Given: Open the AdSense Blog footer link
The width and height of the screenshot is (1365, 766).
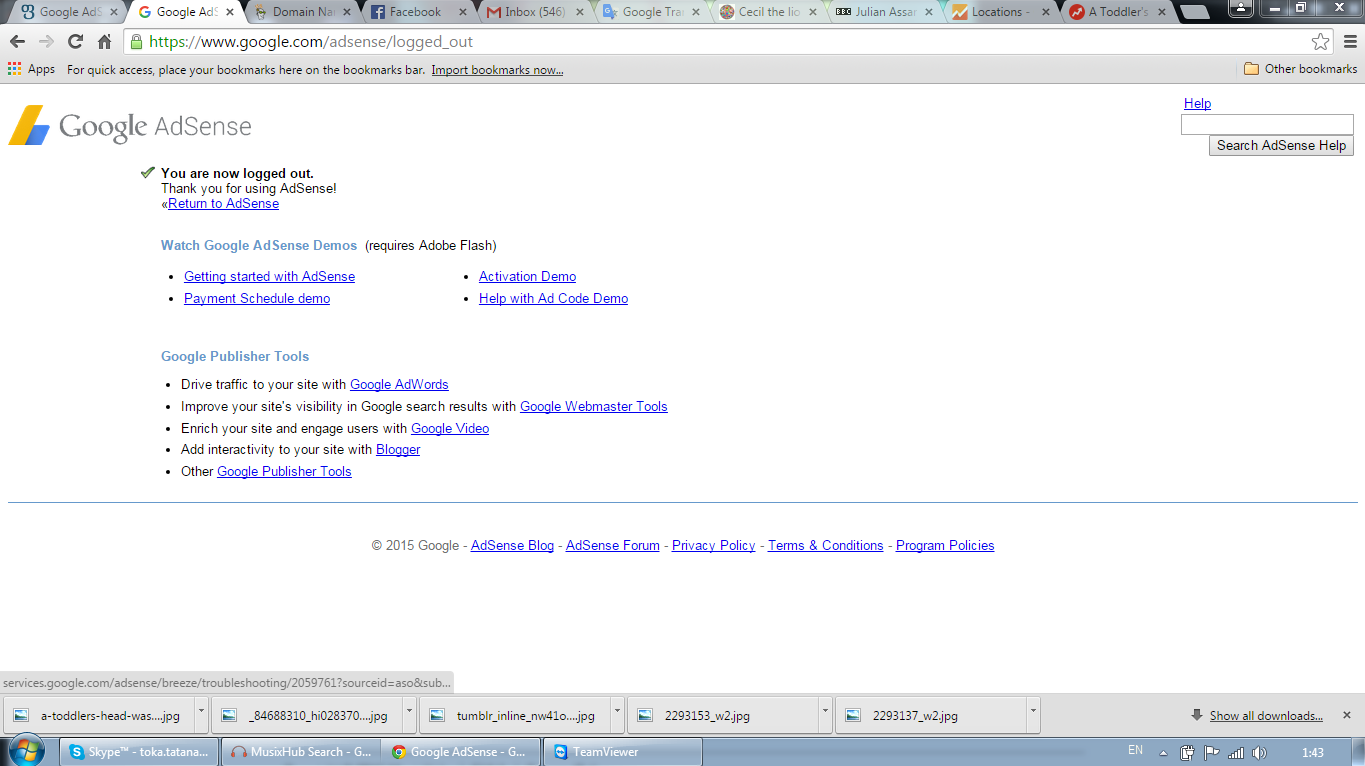Looking at the screenshot, I should tap(512, 545).
